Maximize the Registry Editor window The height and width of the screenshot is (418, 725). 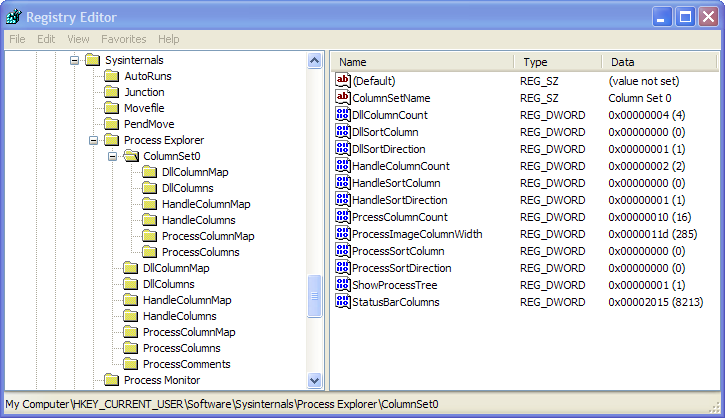(x=685, y=17)
